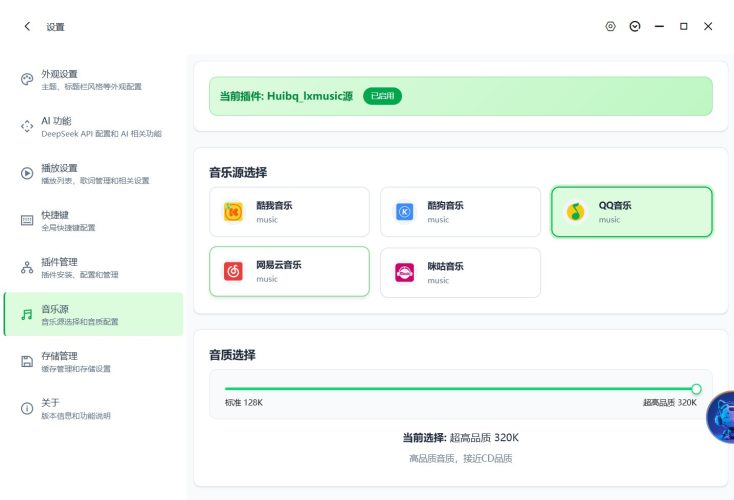Go back using the left arrow icon
The width and height of the screenshot is (734, 500).
(x=27, y=27)
